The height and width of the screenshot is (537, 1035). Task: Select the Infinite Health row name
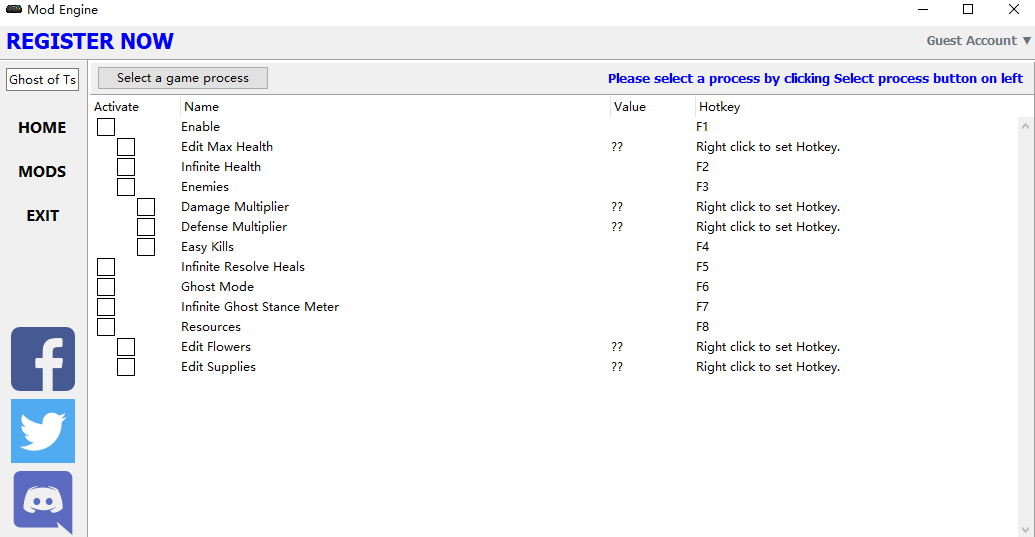[x=221, y=166]
